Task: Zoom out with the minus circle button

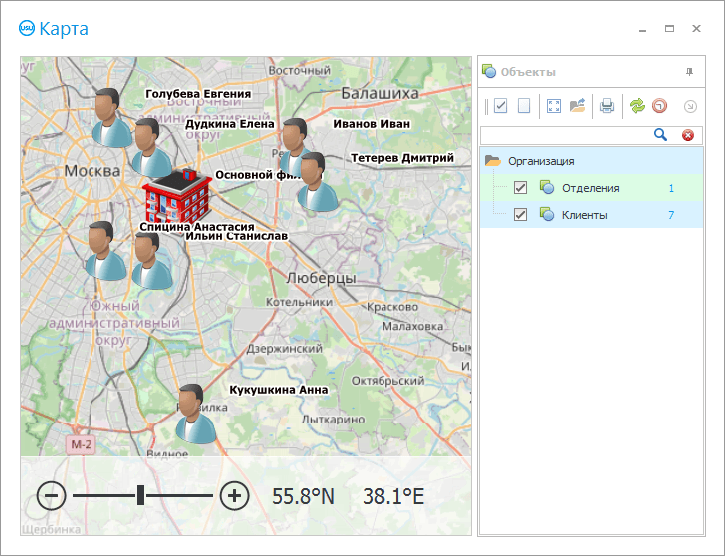Action: coord(51,496)
